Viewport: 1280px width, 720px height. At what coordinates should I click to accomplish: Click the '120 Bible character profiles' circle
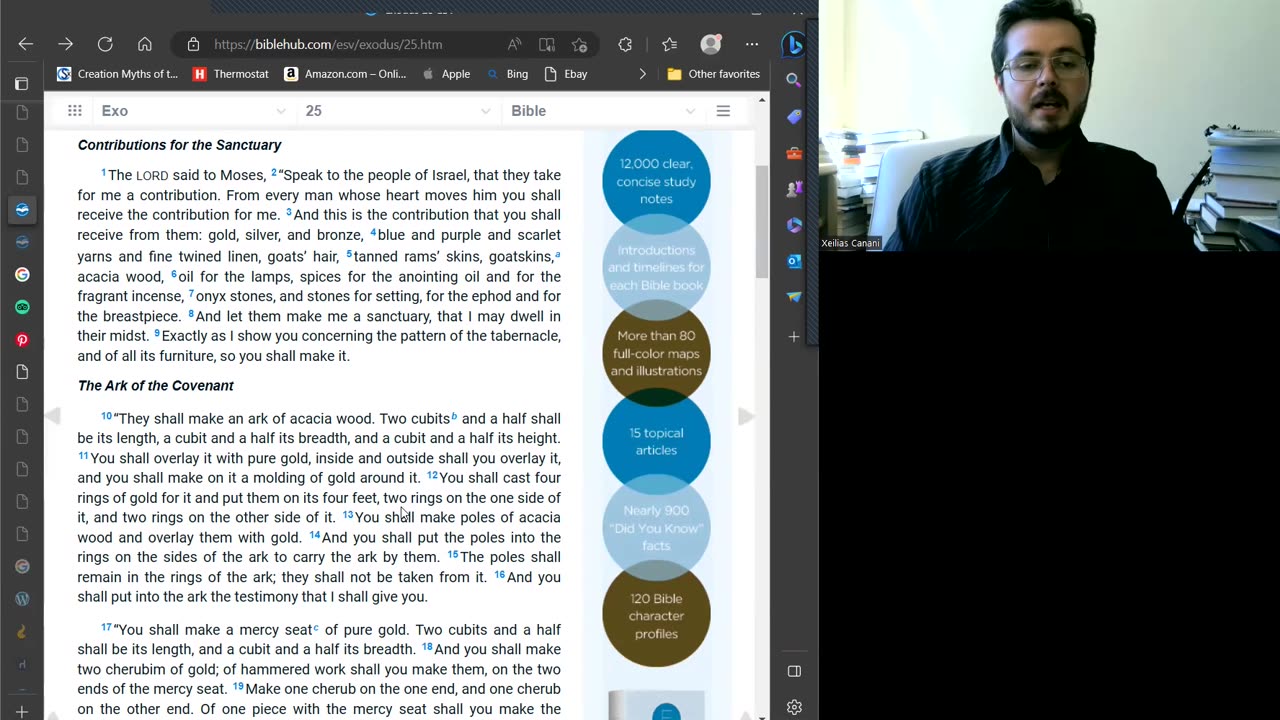(x=656, y=615)
